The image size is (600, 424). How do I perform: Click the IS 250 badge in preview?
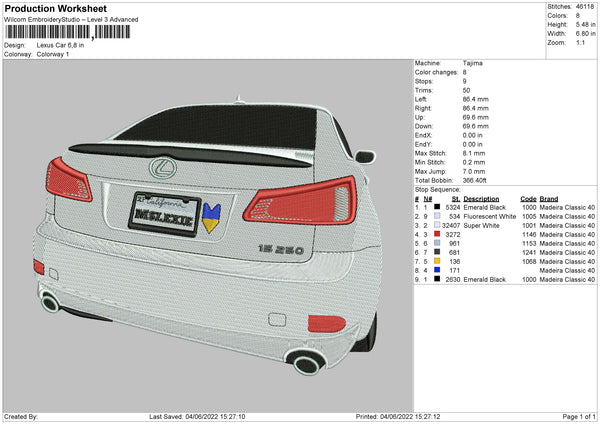pos(281,250)
